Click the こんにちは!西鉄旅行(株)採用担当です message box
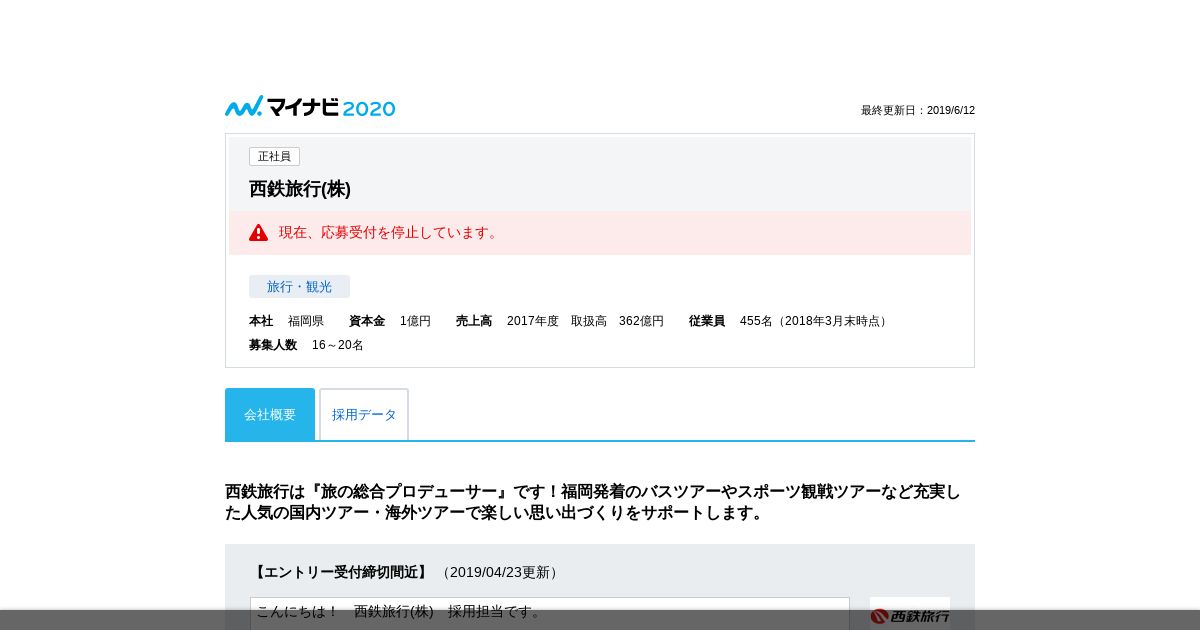 coord(549,613)
